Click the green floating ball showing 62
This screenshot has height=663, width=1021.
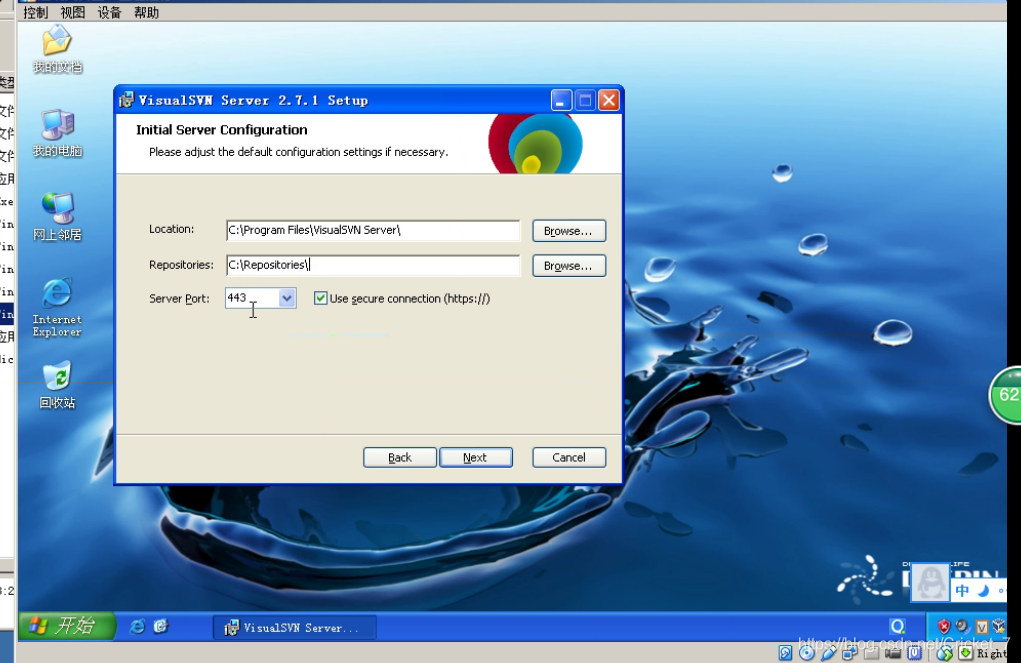pyautogui.click(x=1006, y=395)
